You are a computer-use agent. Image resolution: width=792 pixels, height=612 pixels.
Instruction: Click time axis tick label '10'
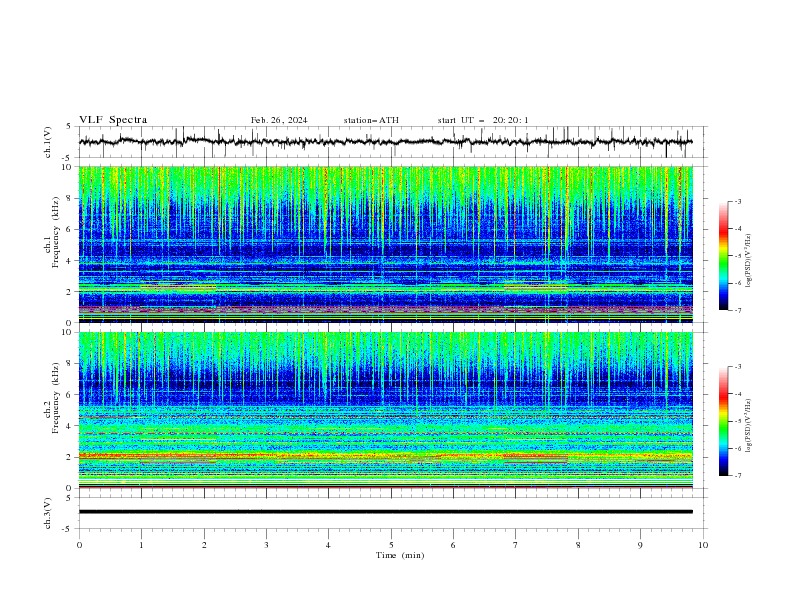pyautogui.click(x=703, y=545)
